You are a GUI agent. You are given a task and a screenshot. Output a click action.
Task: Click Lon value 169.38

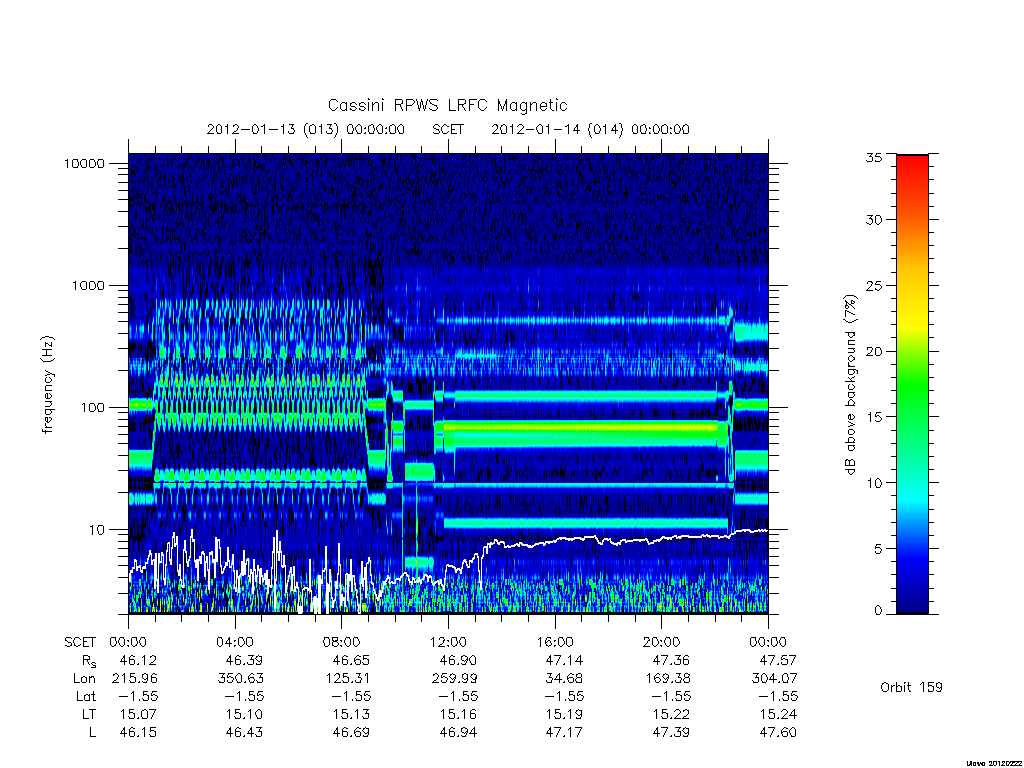pos(667,679)
